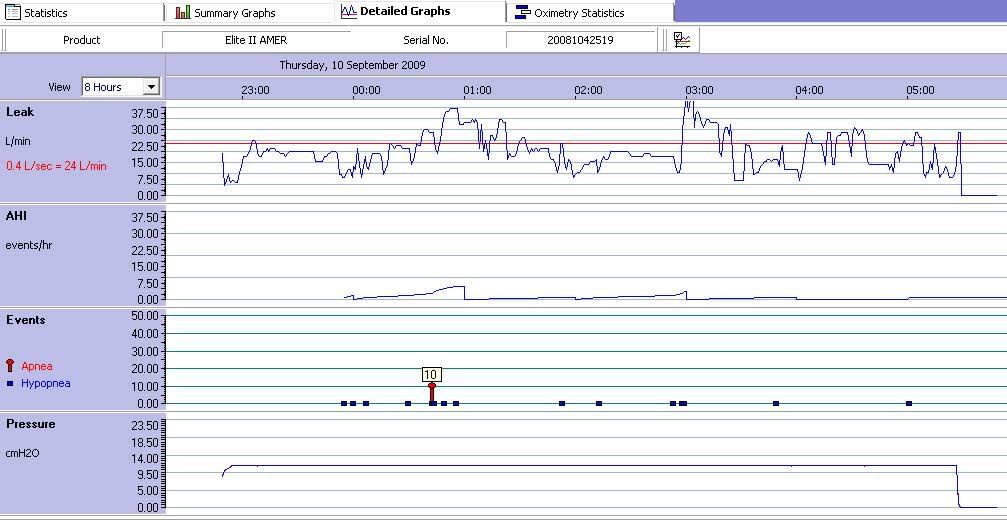
Task: Open the Oximetry Statistics tab
Action: coord(578,13)
